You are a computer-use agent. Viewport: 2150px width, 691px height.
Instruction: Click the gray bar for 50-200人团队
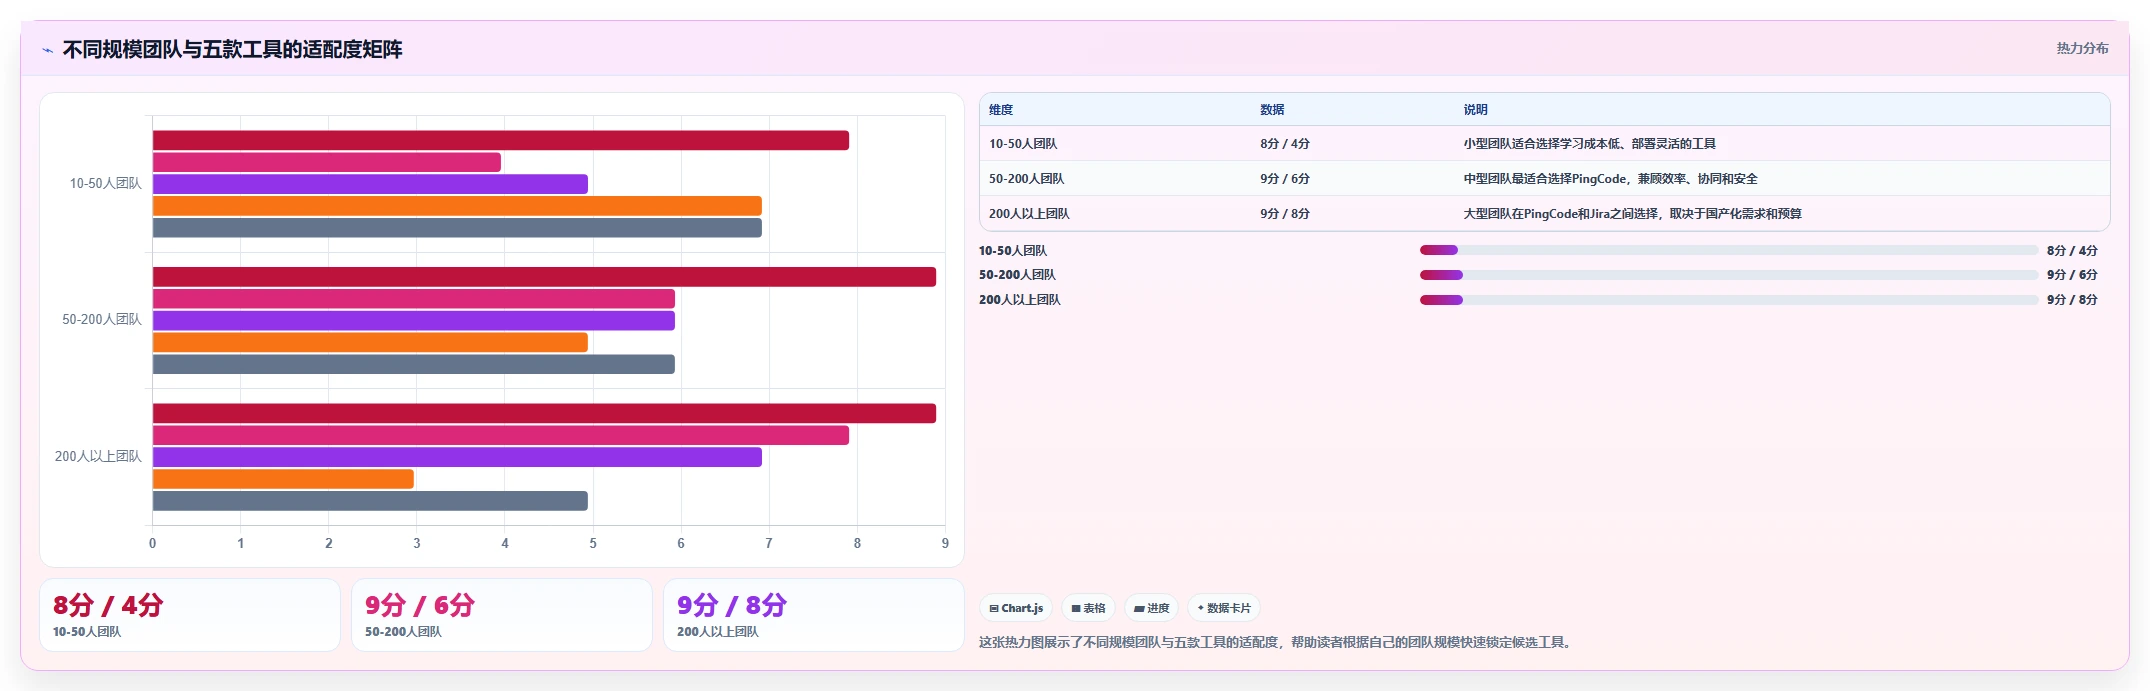pos(414,364)
